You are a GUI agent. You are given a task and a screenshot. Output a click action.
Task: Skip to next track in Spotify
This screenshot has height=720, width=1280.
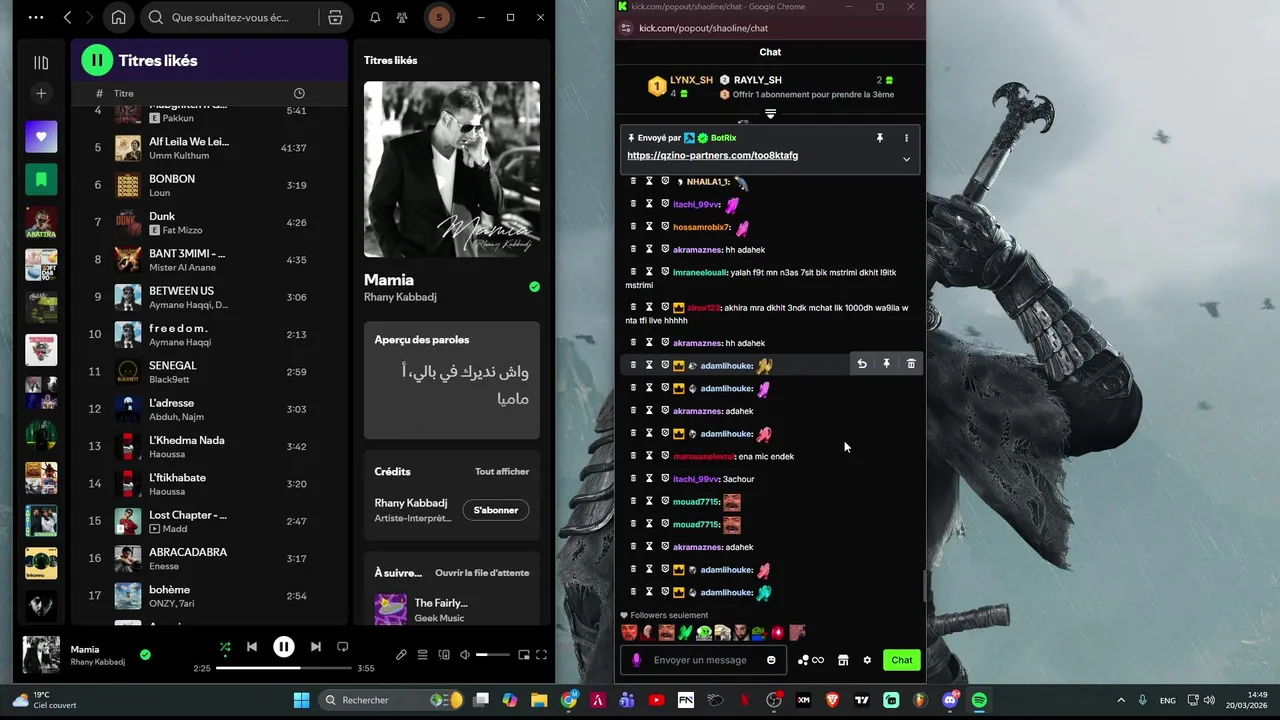pos(316,647)
